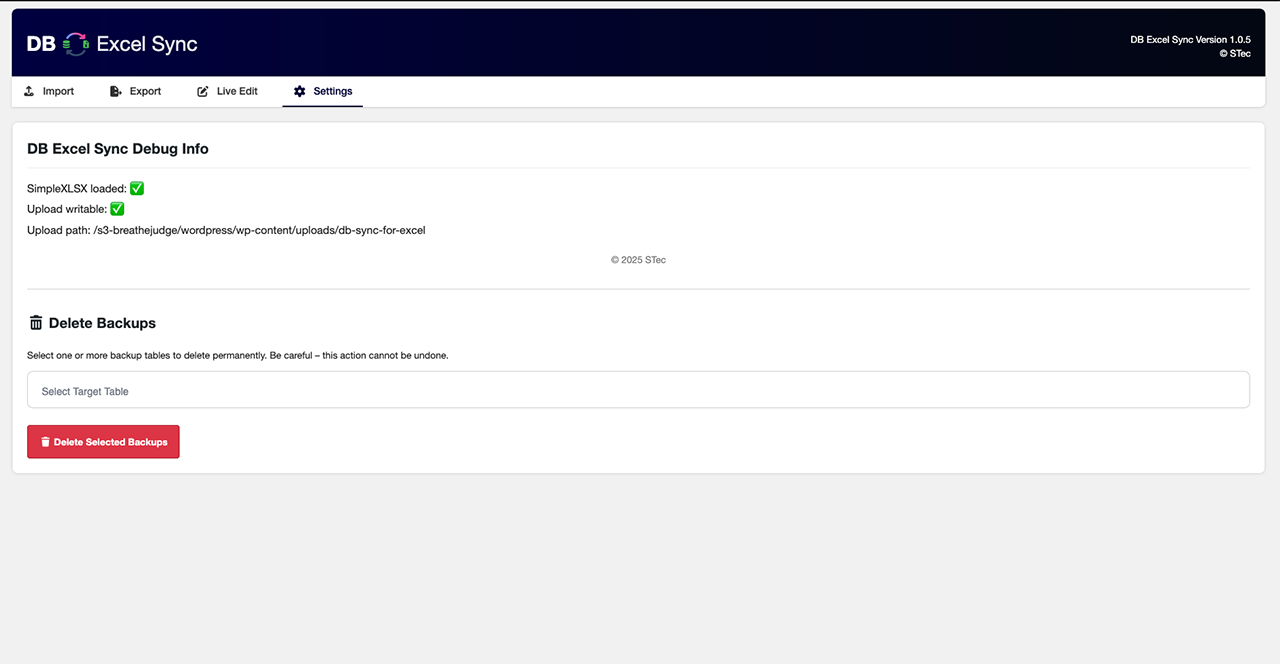Click the © 2025 STec footer text
Screen dimensions: 1280x664
pos(638,260)
